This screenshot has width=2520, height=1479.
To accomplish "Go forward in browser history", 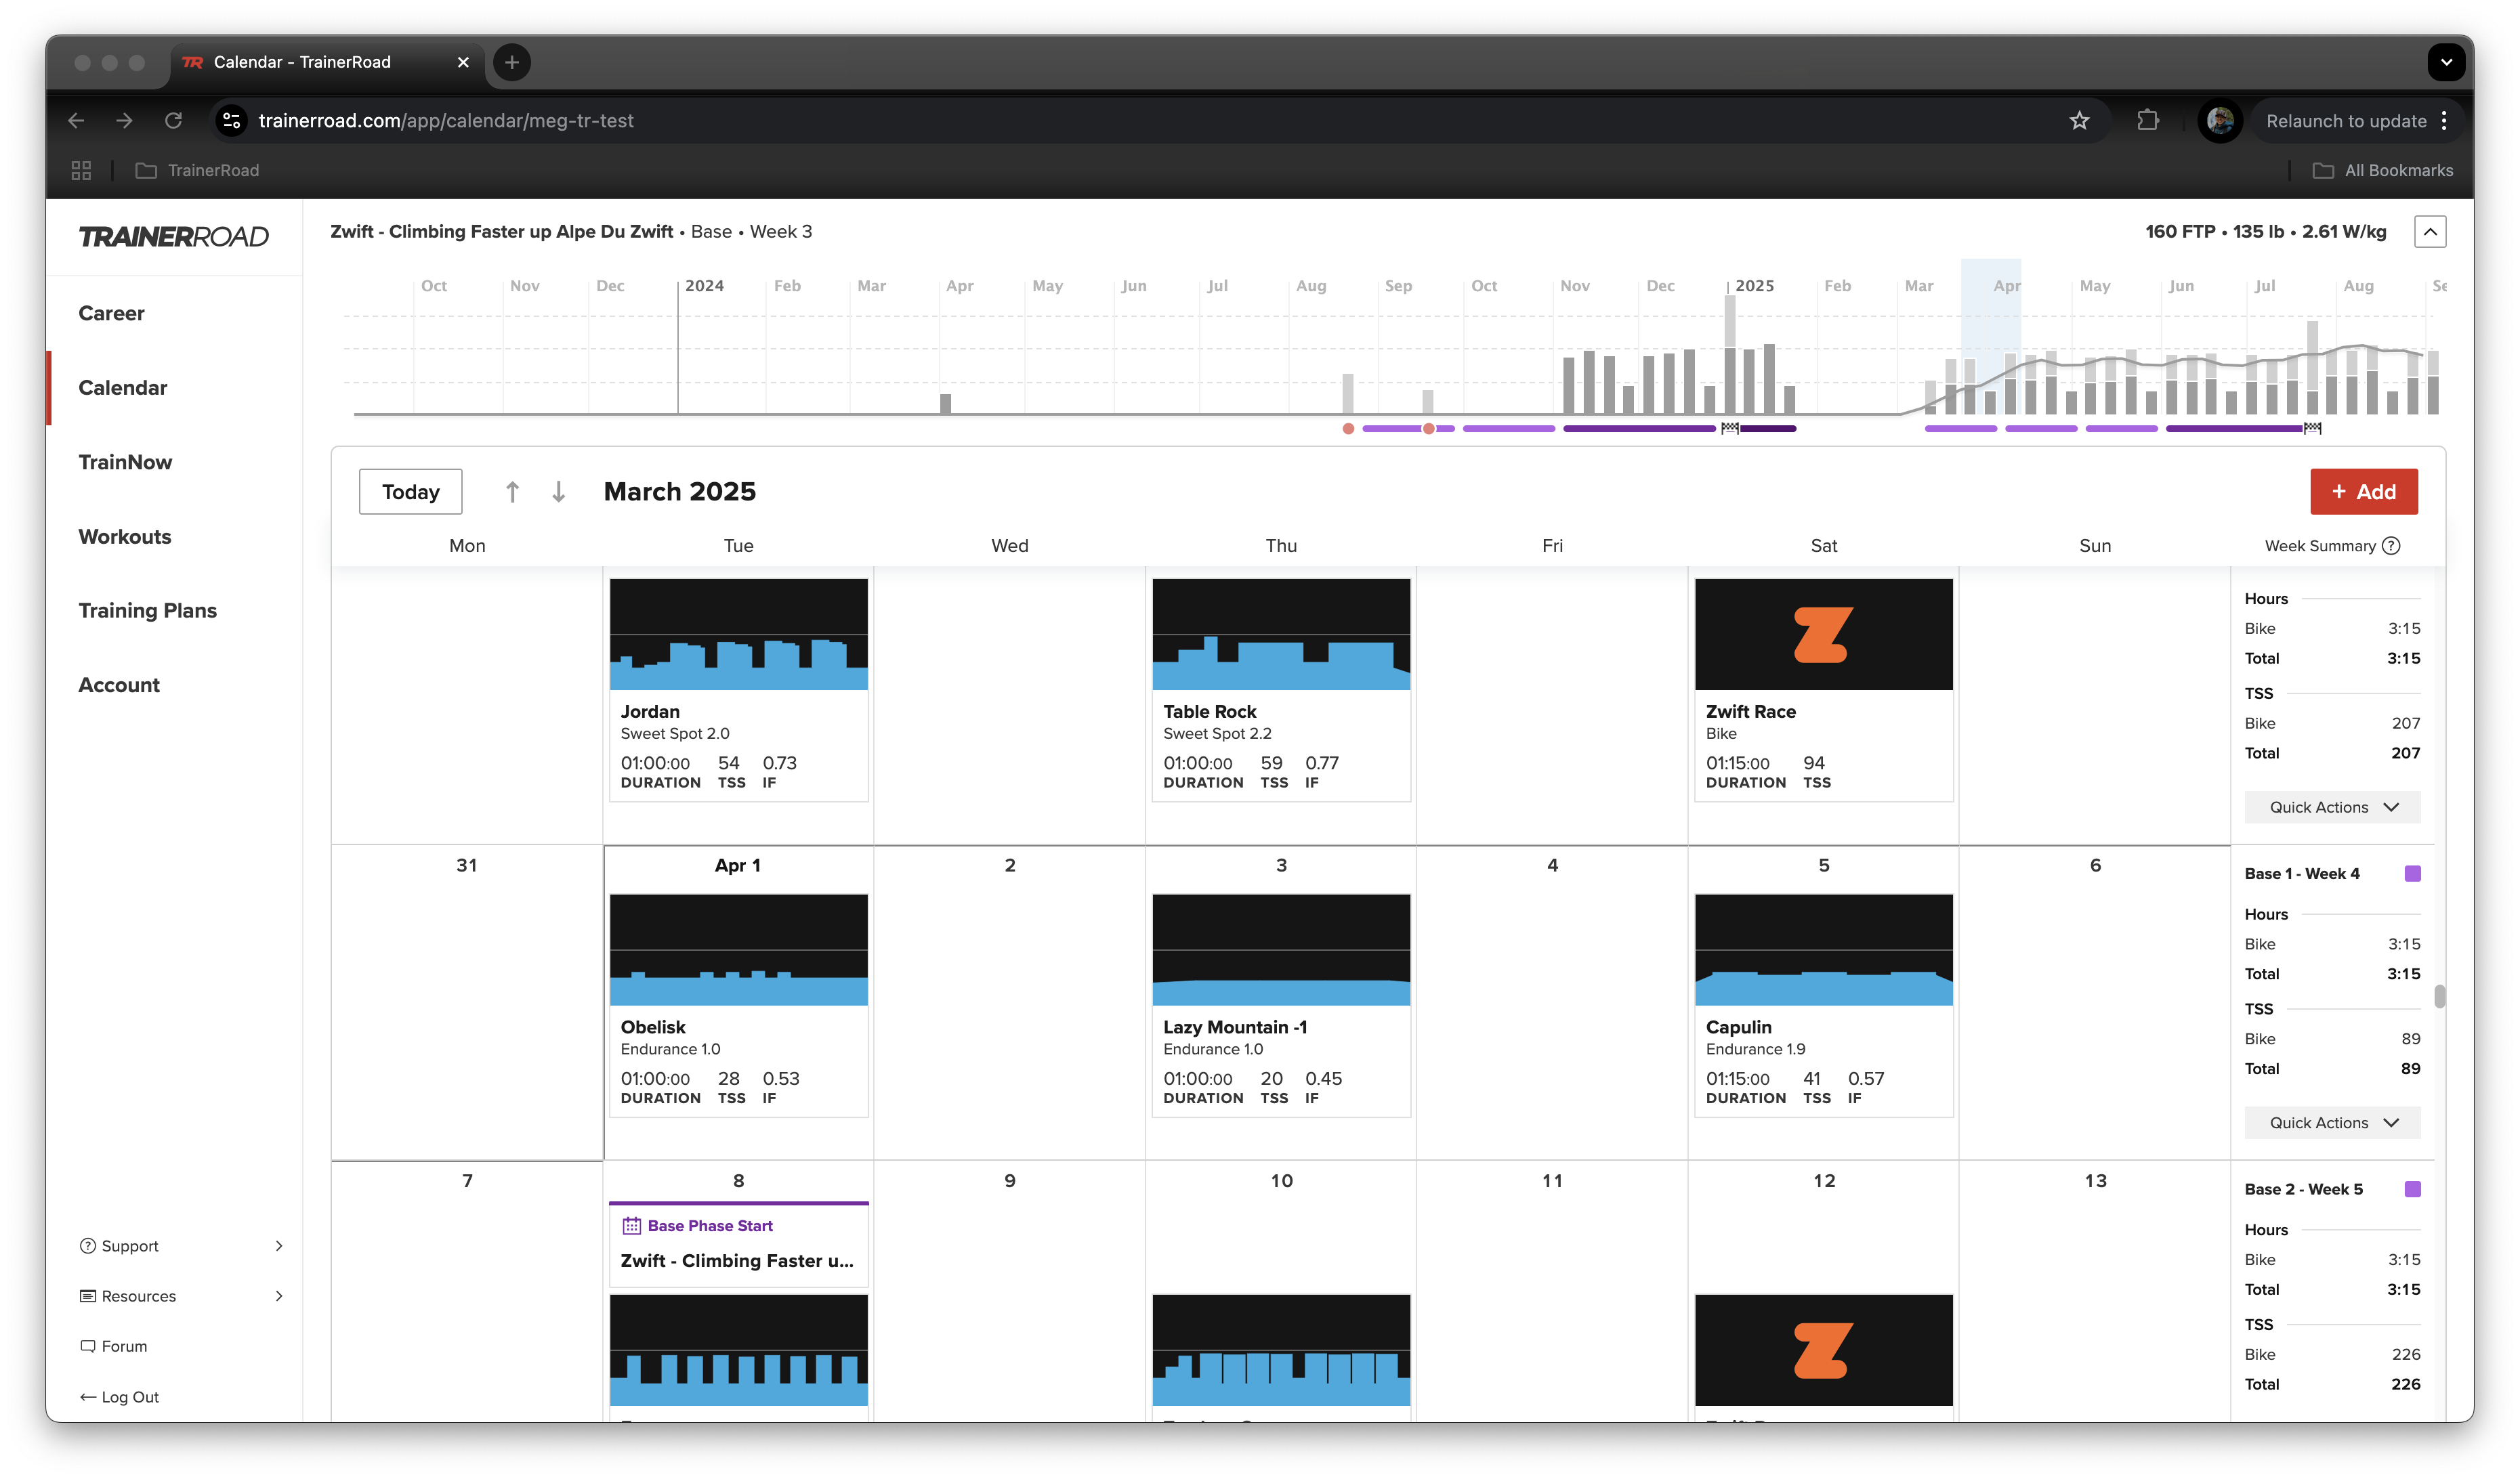I will pos(124,121).
